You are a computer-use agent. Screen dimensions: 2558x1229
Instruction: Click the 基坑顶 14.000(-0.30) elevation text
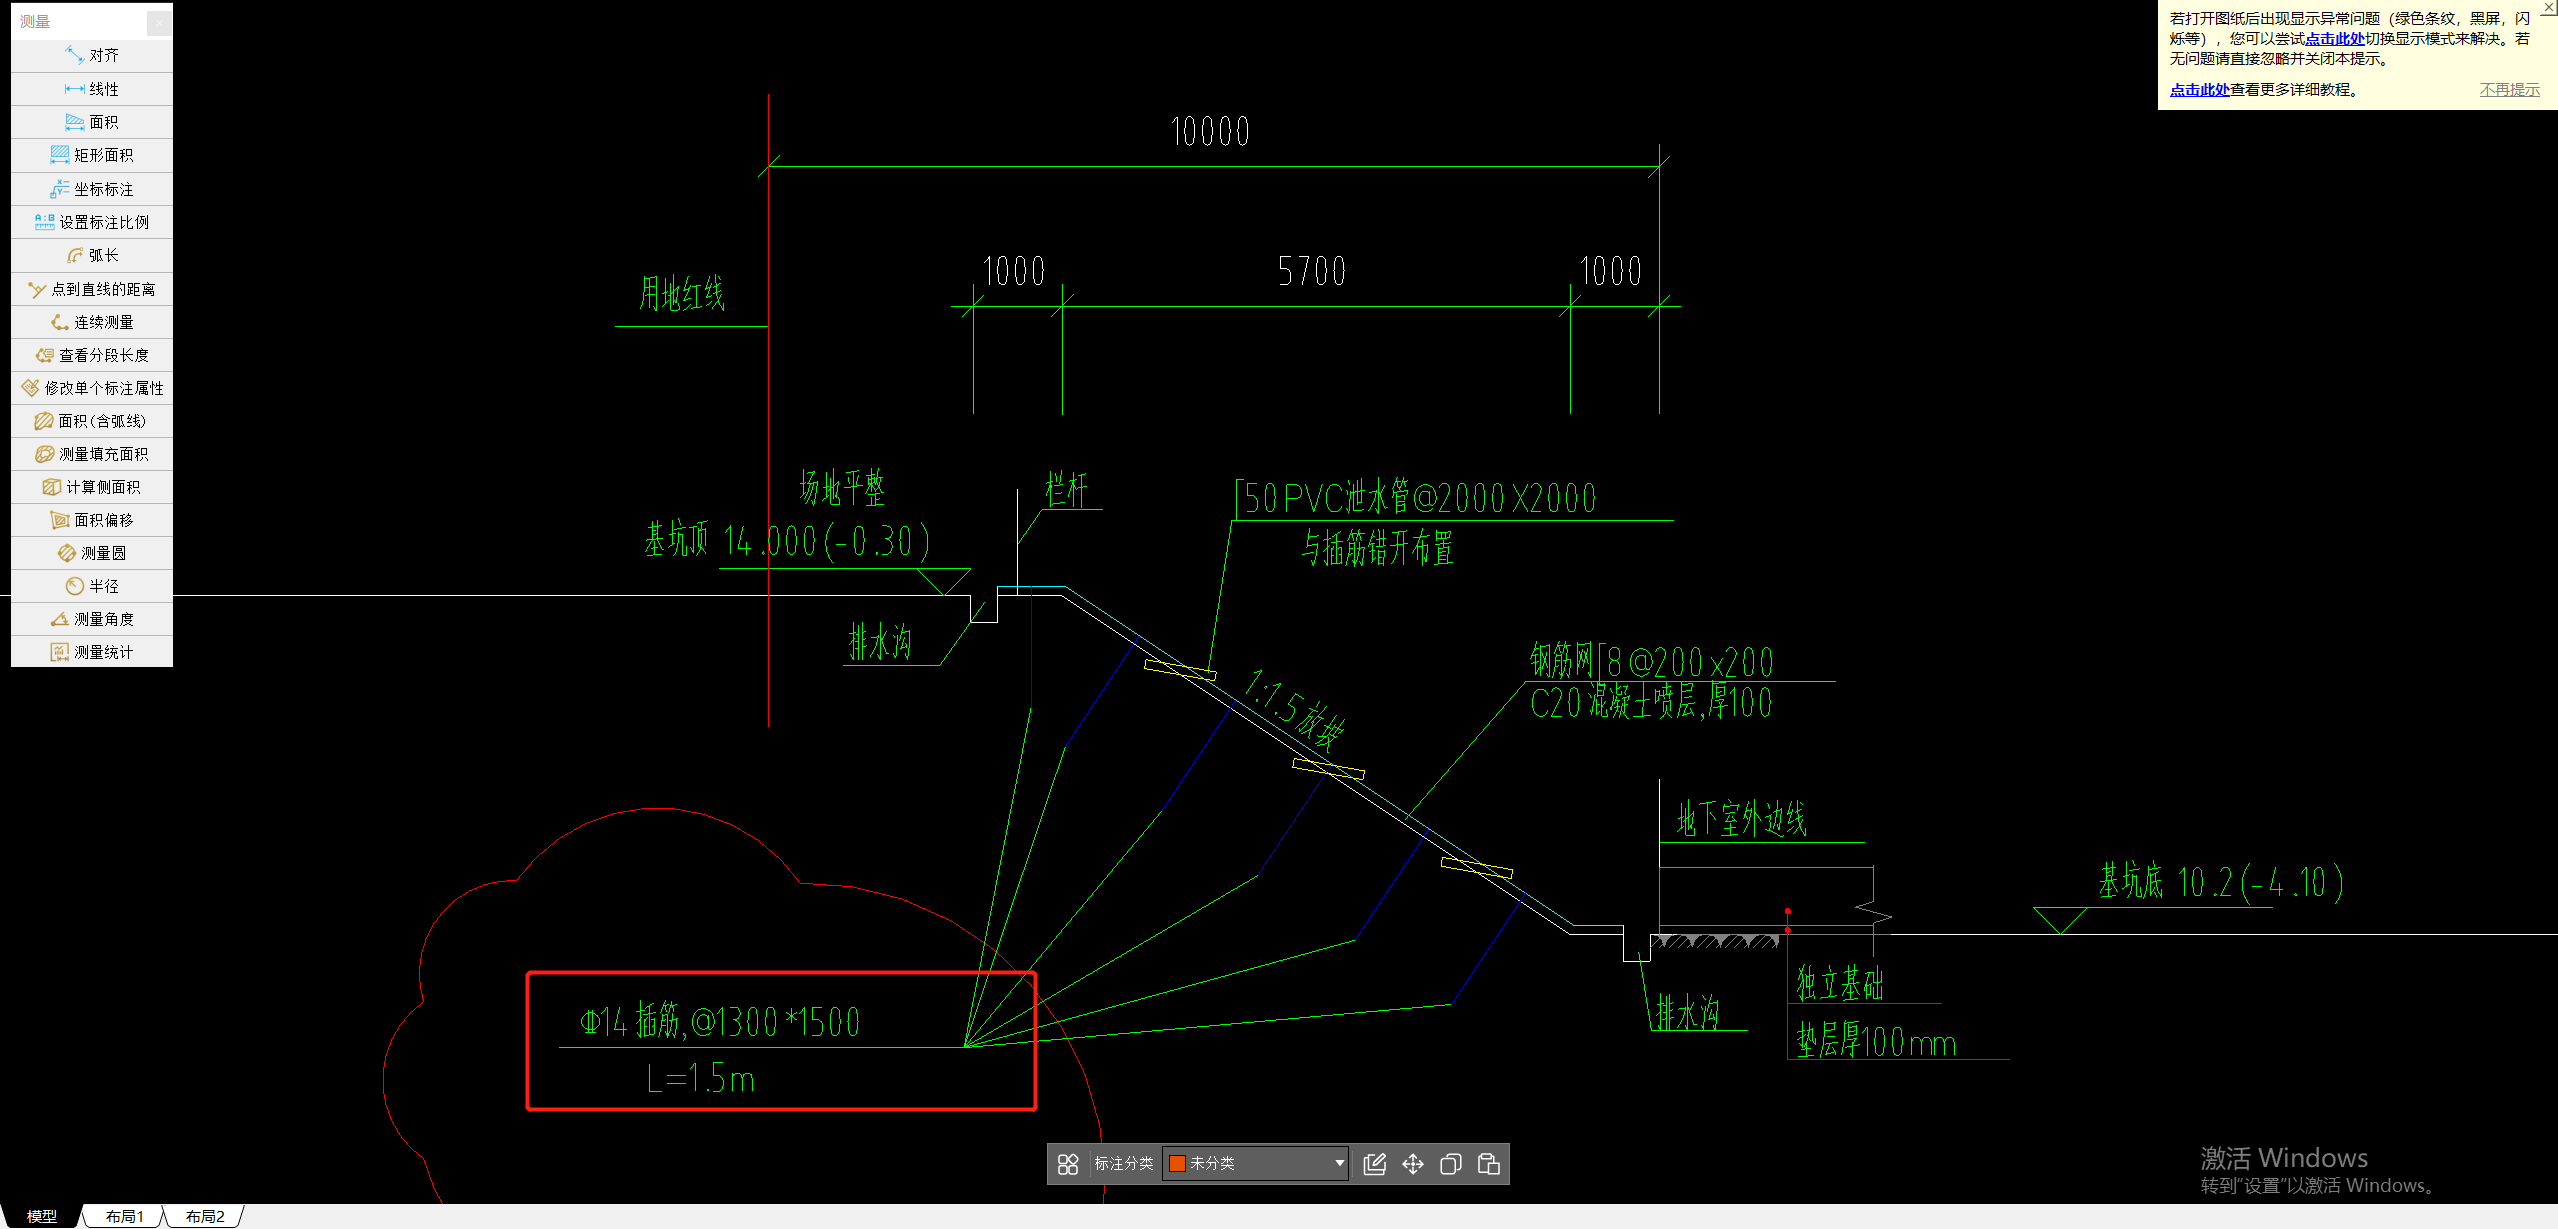787,540
